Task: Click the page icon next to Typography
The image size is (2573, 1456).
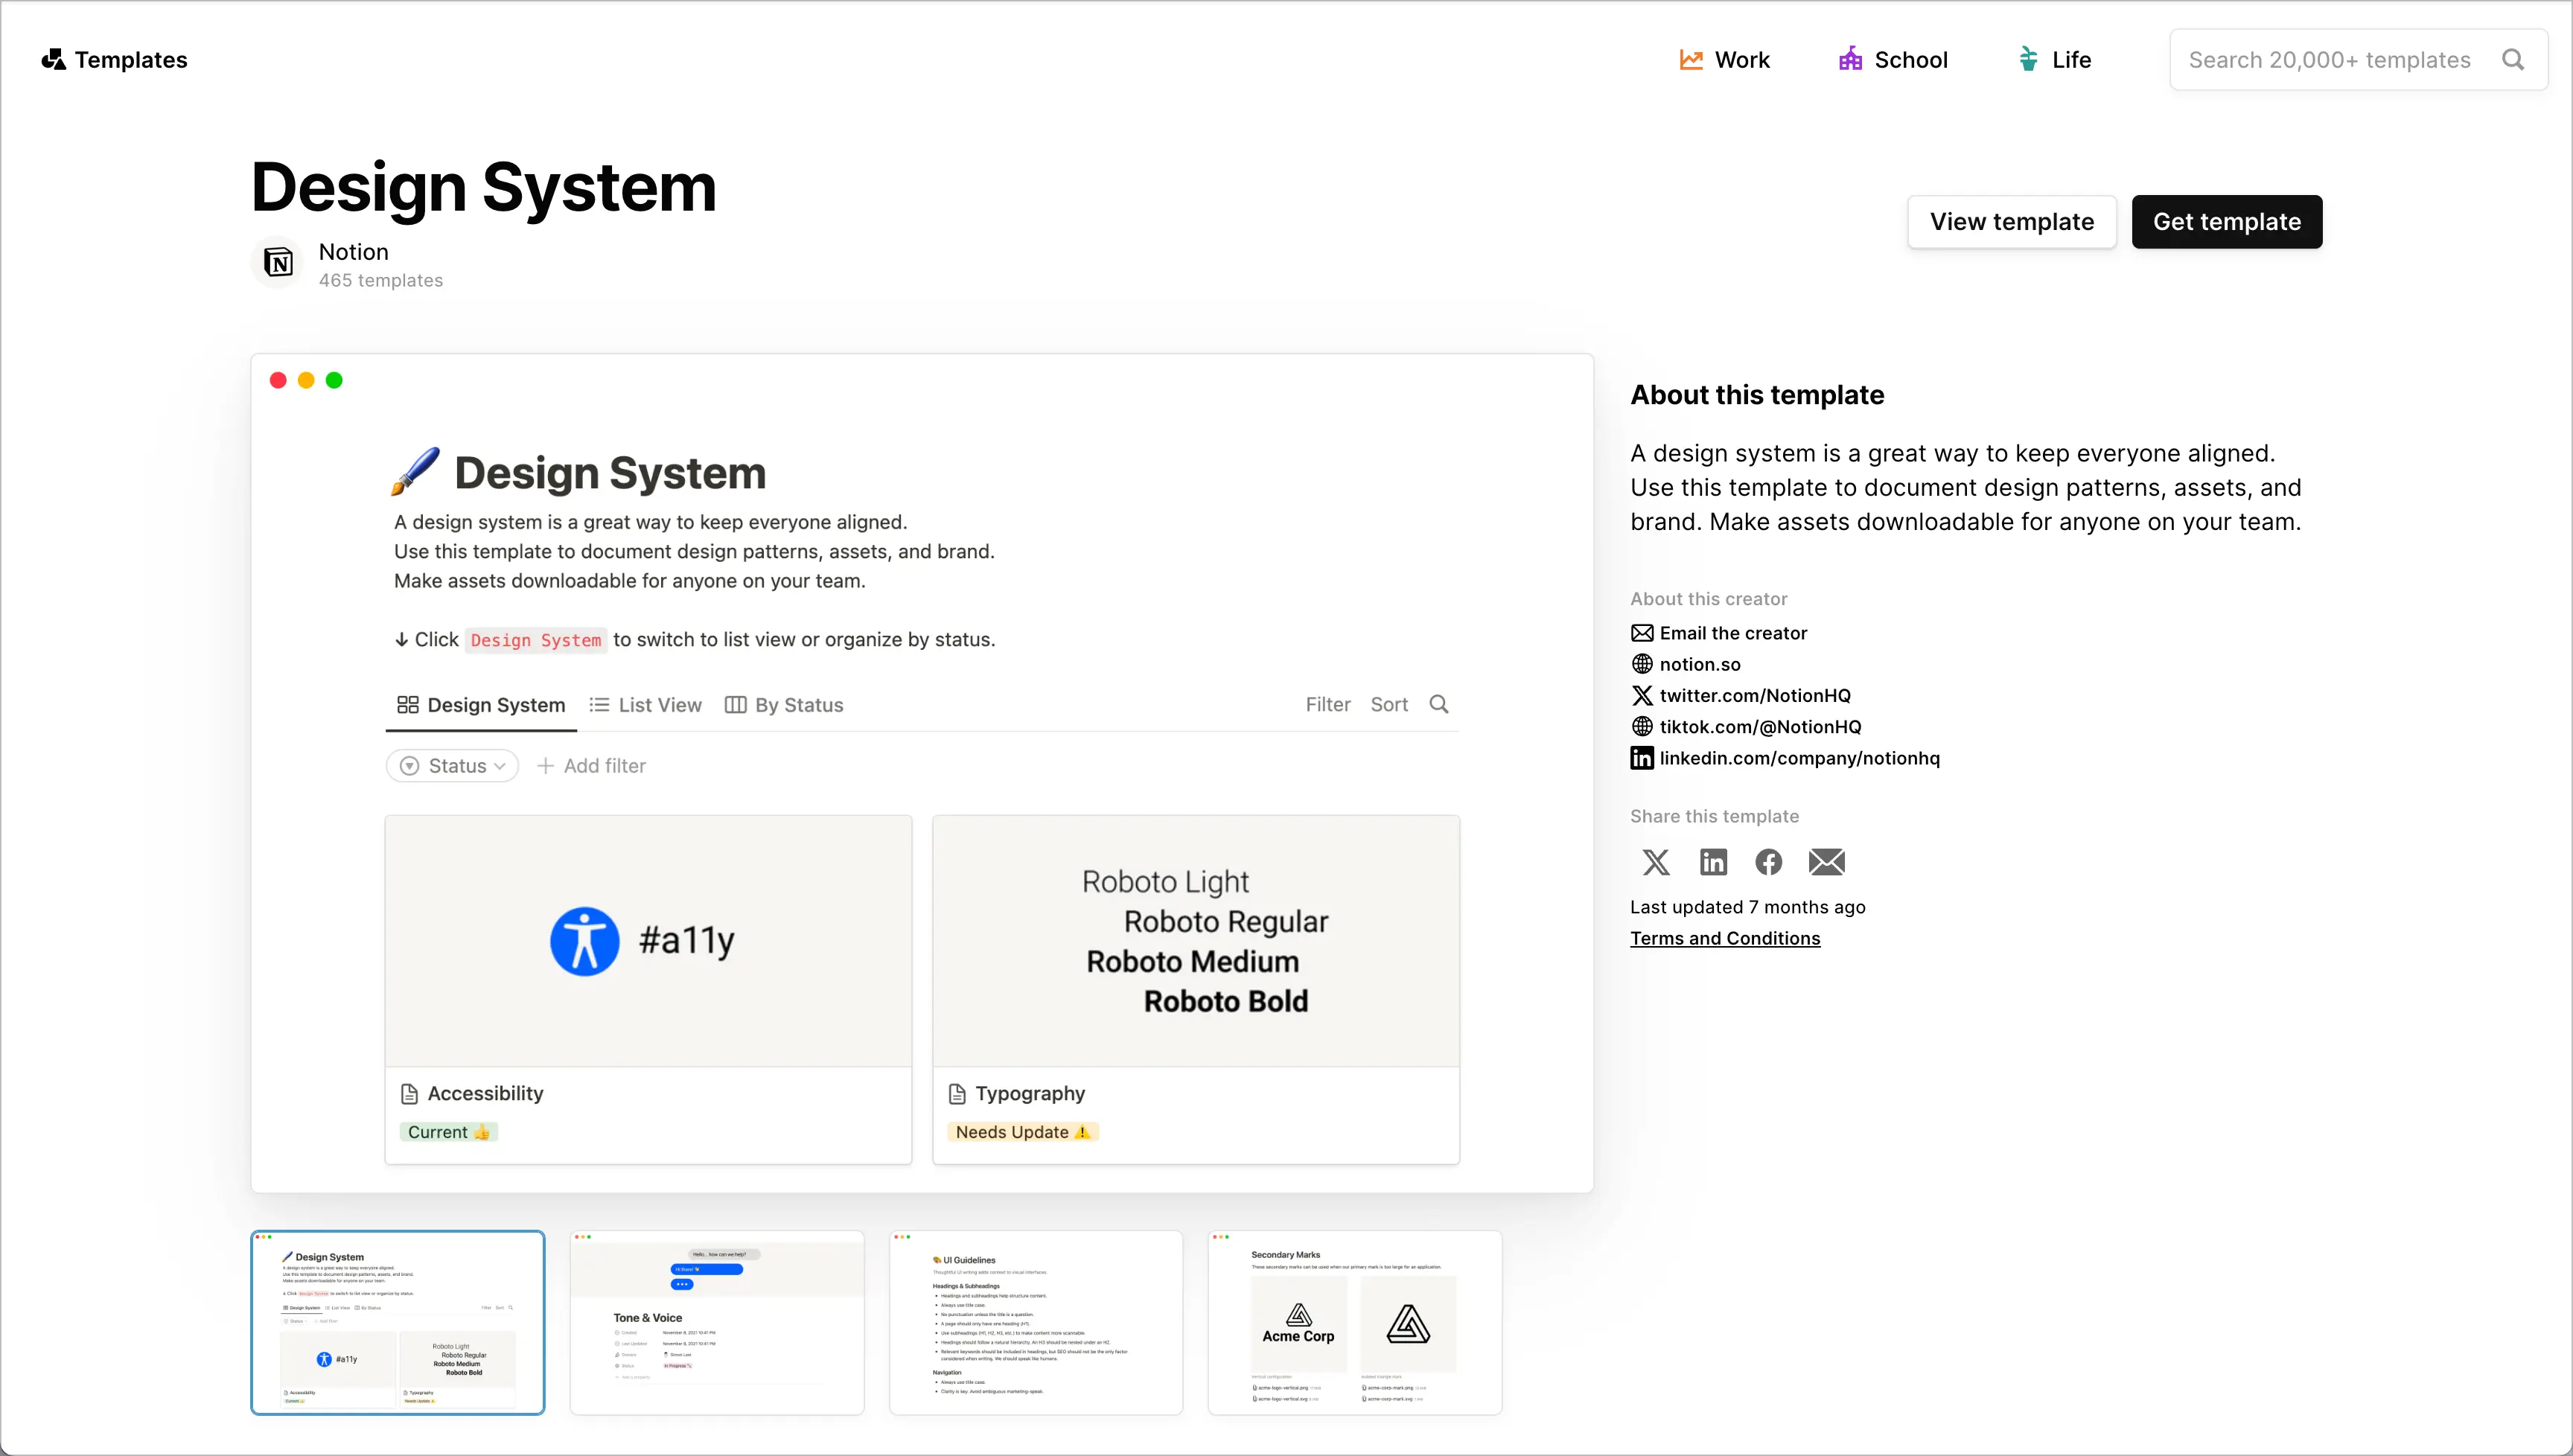Action: [x=957, y=1094]
